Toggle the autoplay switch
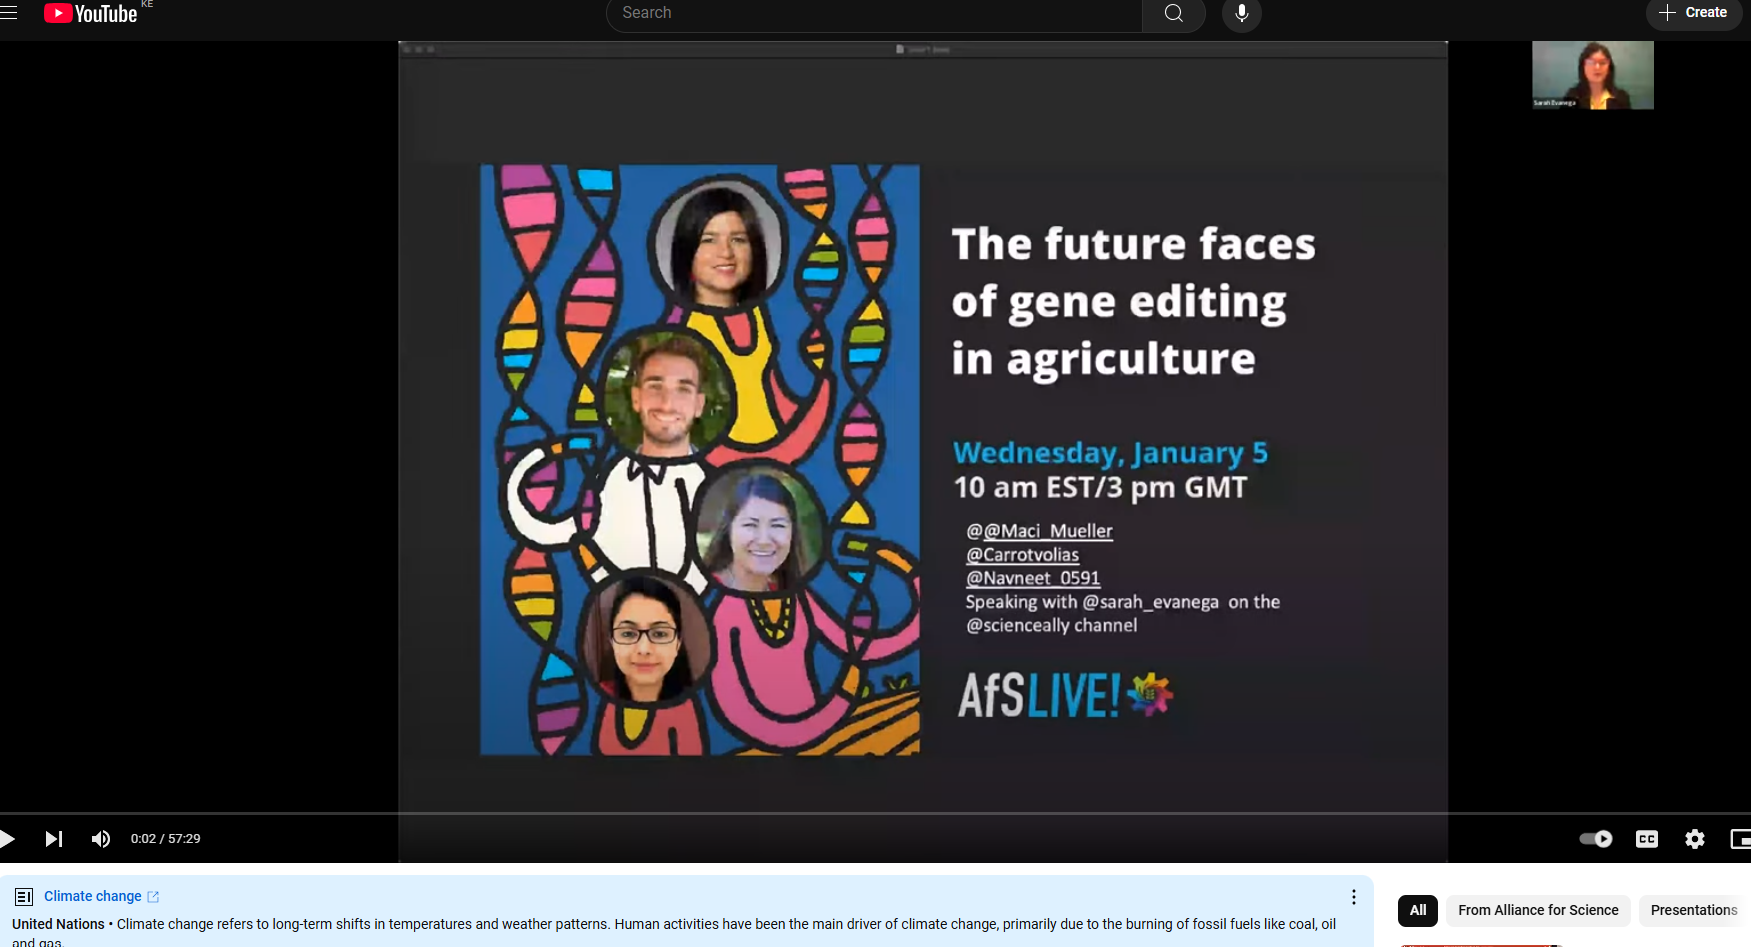1751x947 pixels. (x=1596, y=839)
